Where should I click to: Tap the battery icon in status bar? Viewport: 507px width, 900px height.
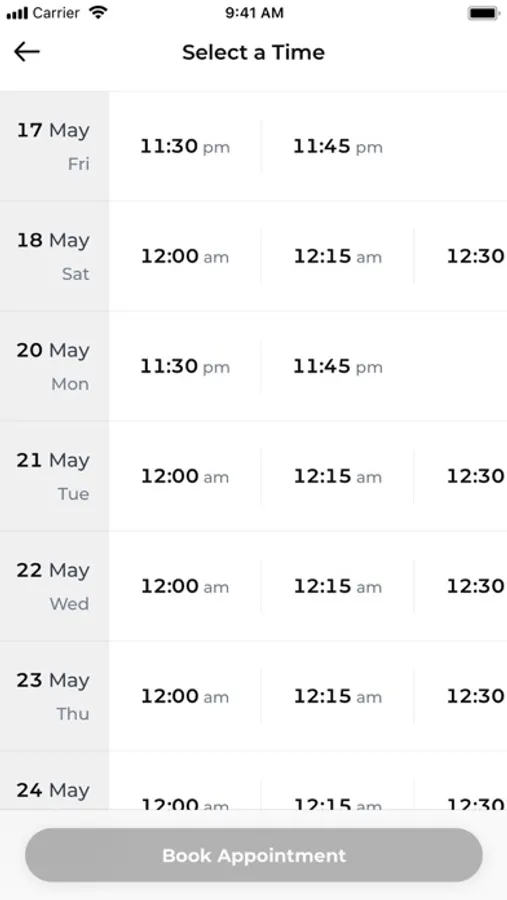483,13
